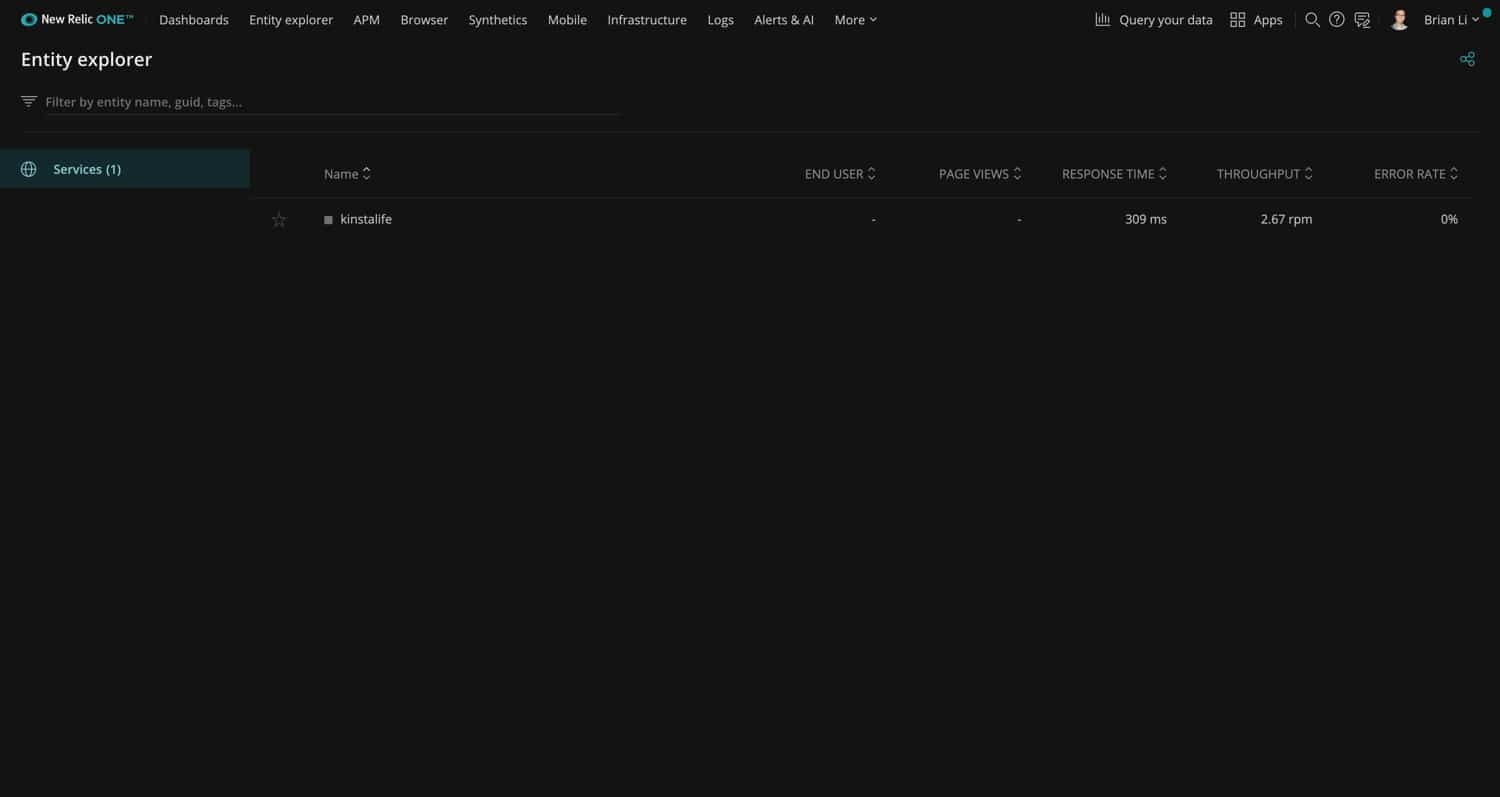This screenshot has height=797, width=1500.
Task: Click the Services globe icon
Action: (x=29, y=169)
